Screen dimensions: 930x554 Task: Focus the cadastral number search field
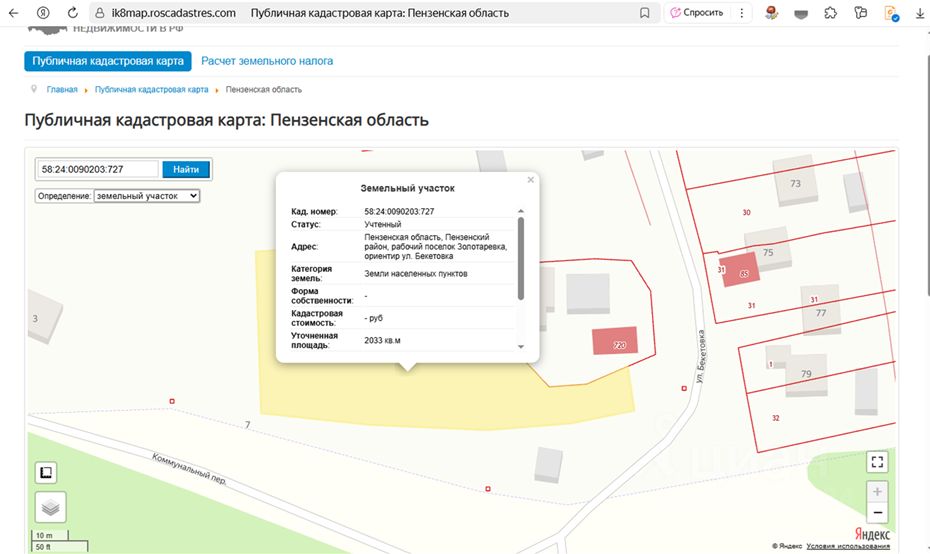[x=98, y=169]
